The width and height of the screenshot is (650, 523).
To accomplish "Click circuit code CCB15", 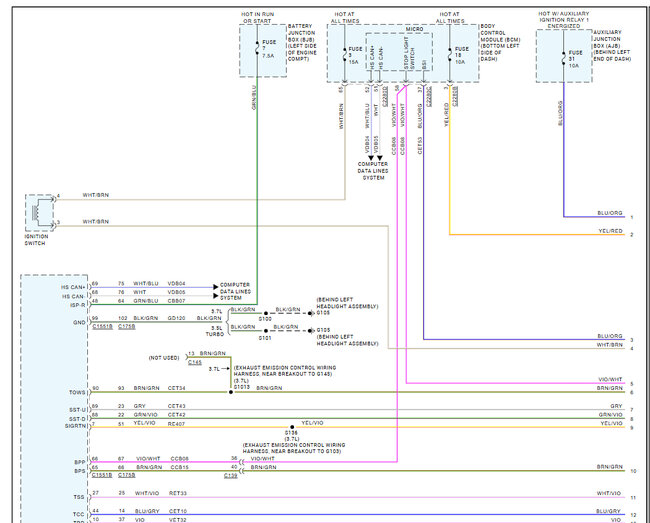I will click(x=179, y=467).
